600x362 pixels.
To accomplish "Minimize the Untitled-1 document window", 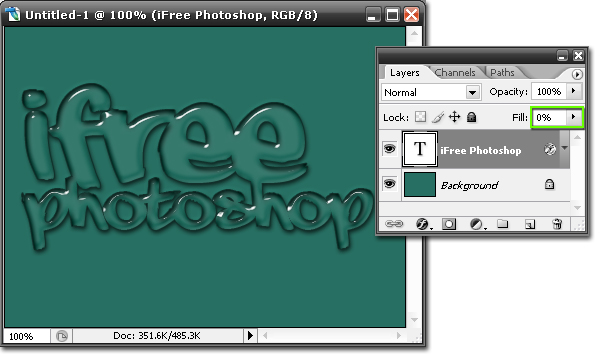I will [x=373, y=15].
